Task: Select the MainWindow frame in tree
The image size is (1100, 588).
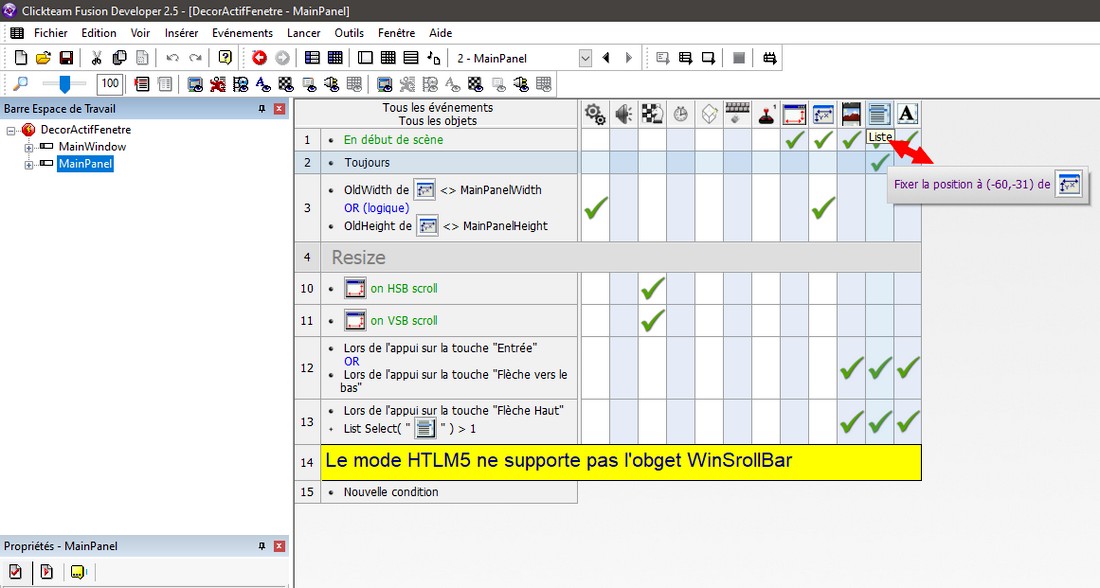Action: (92, 147)
